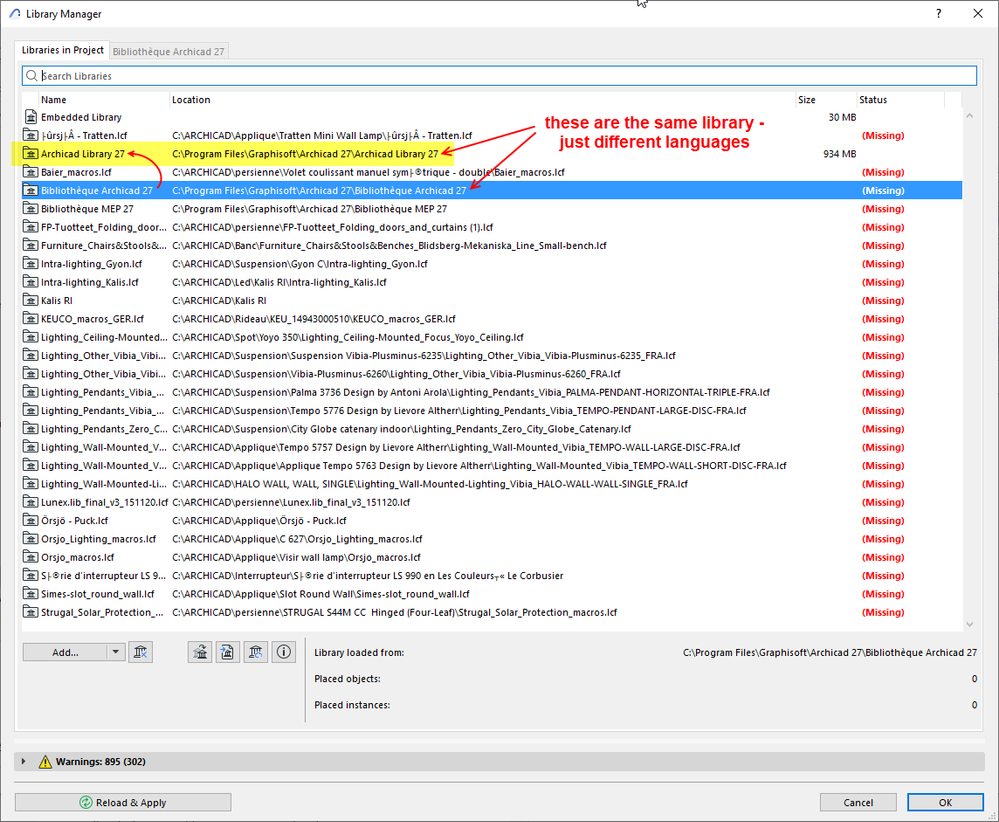Open the Bibliothèque Archicad 27 tab
The width and height of the screenshot is (999, 822).
[x=169, y=52]
